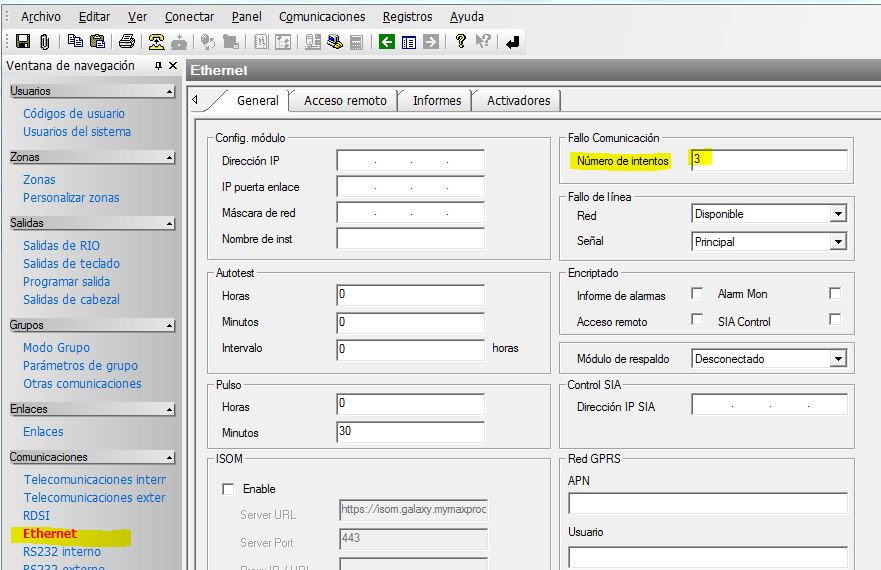This screenshot has width=881, height=570.
Task: Click the green back arrow icon
Action: [x=387, y=42]
